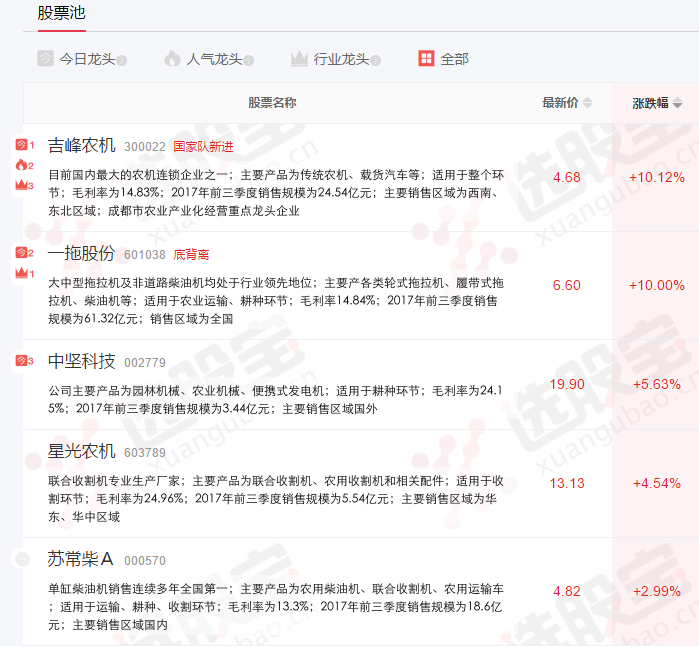This screenshot has width=699, height=646.
Task: Click 一拖股份 description paragraph
Action: click(x=276, y=300)
